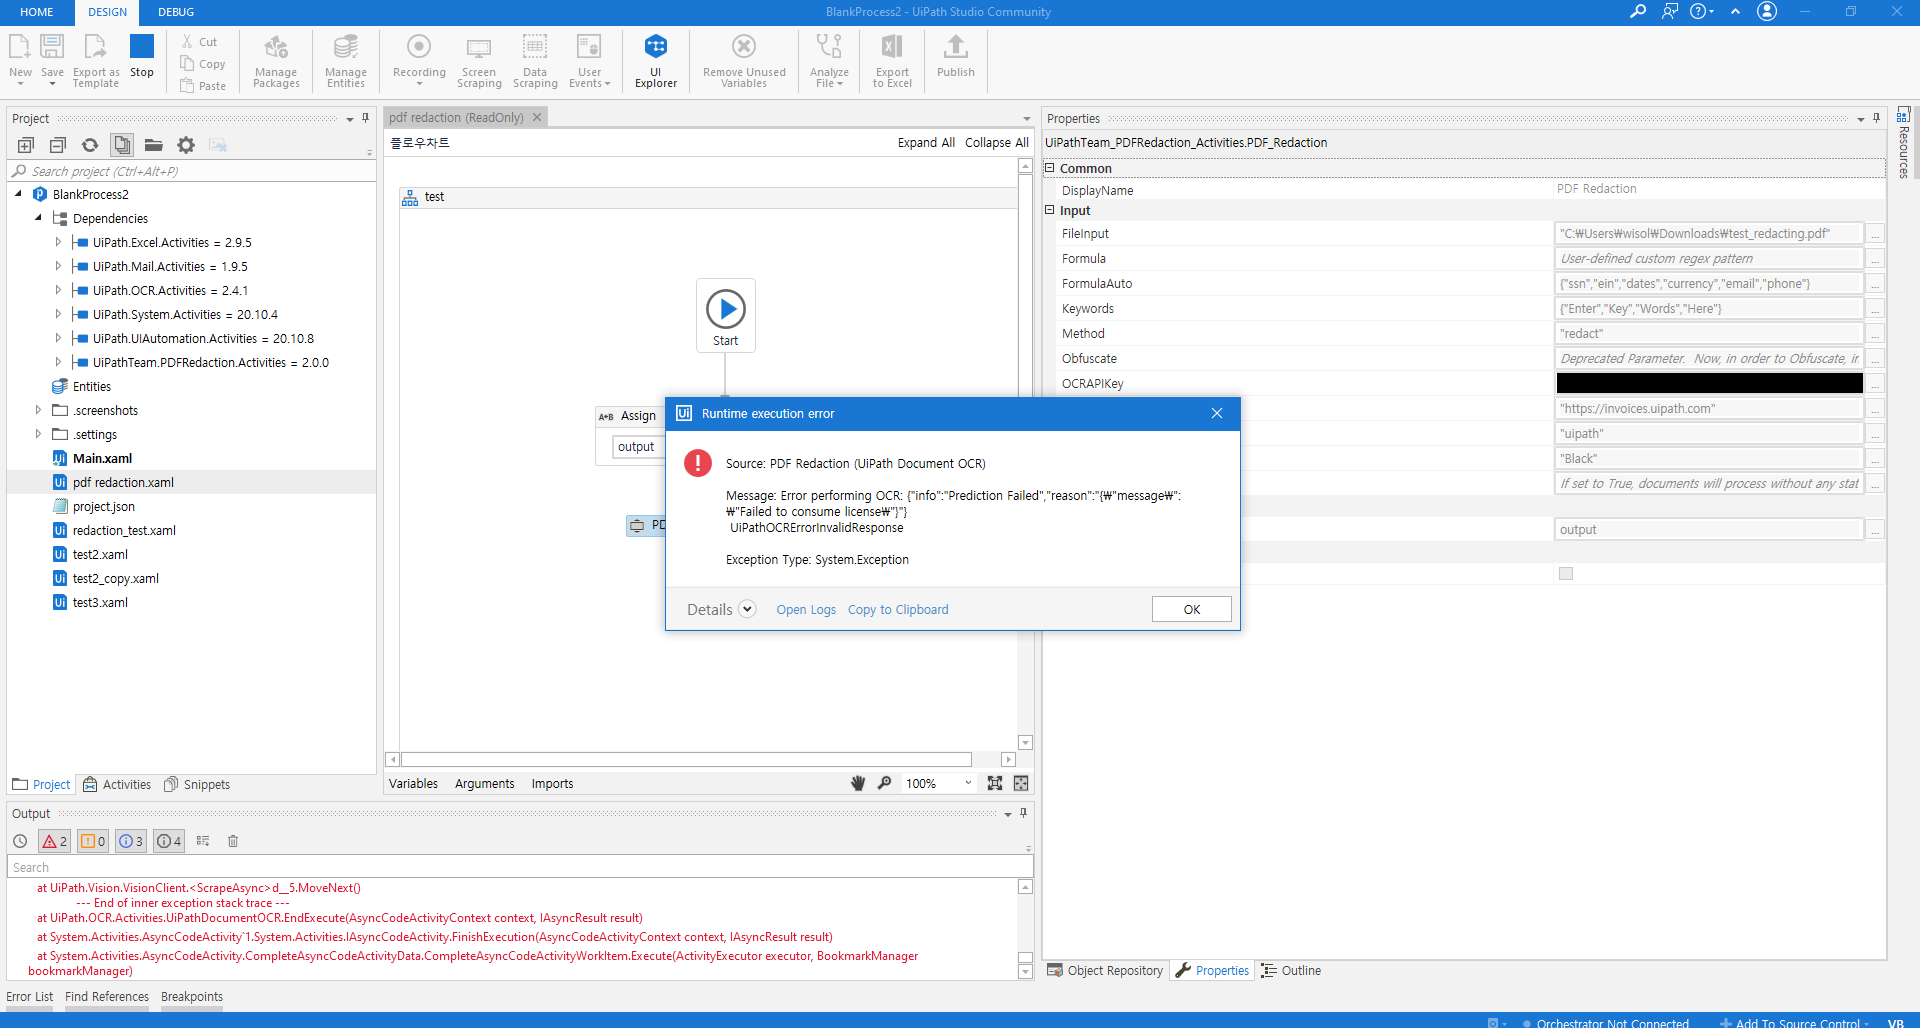The height and width of the screenshot is (1028, 1920).
Task: Click Open Logs link
Action: pyautogui.click(x=806, y=610)
